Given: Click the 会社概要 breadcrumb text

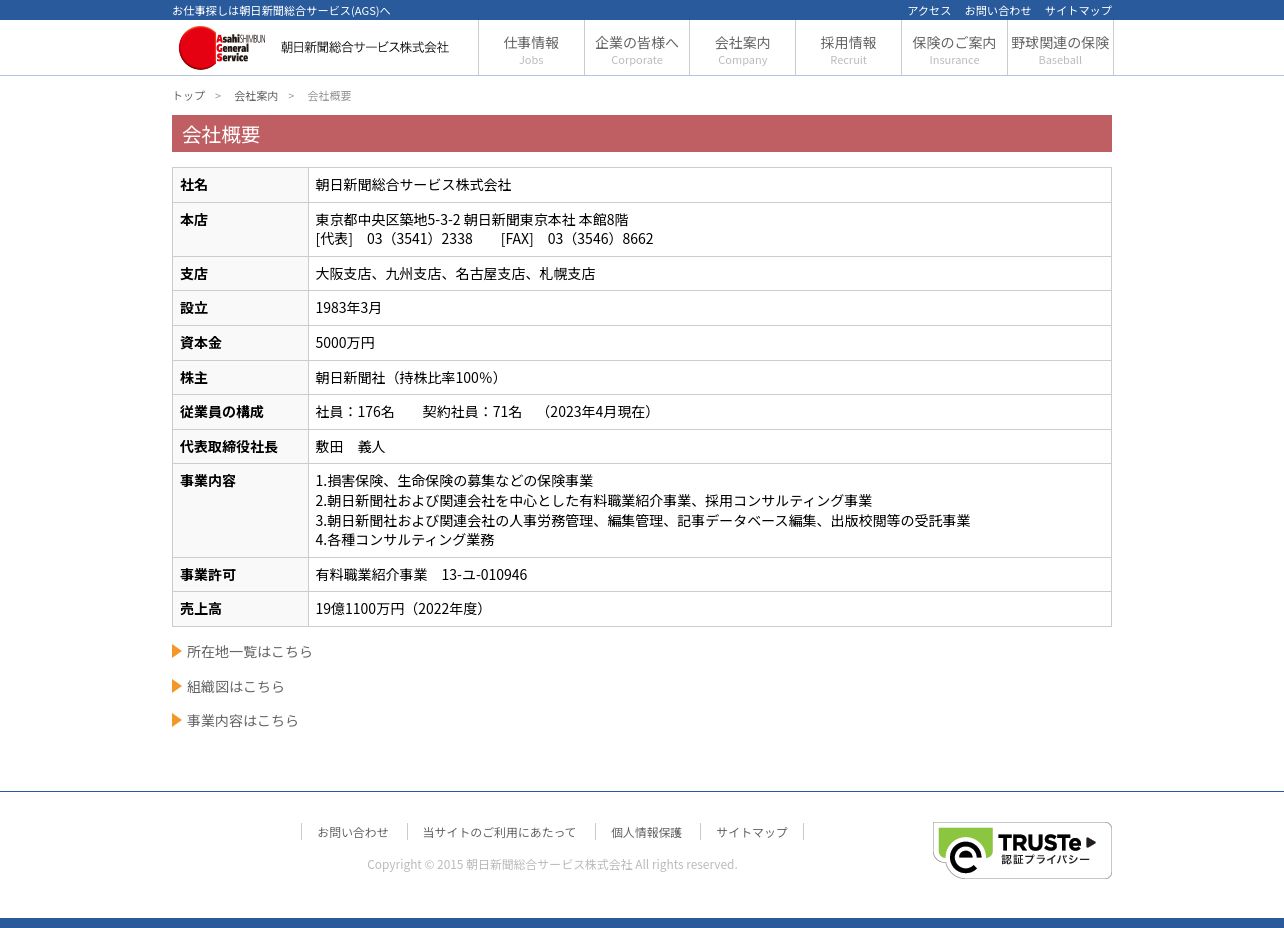Looking at the screenshot, I should pos(329,96).
